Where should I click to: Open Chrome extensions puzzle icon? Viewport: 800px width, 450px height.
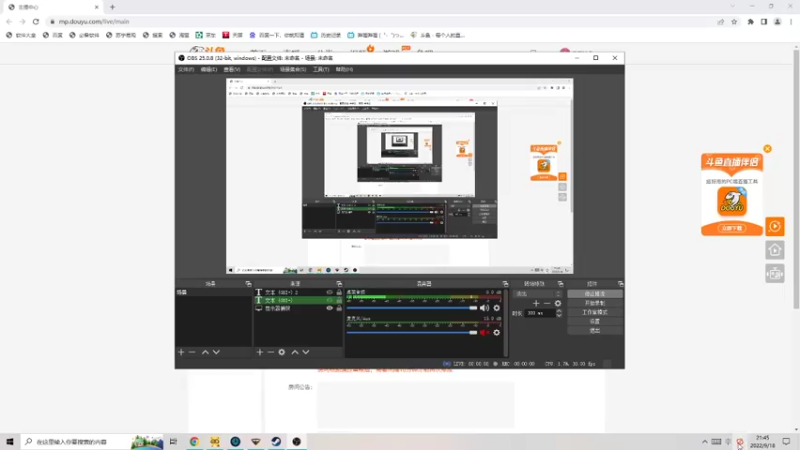pyautogui.click(x=751, y=21)
